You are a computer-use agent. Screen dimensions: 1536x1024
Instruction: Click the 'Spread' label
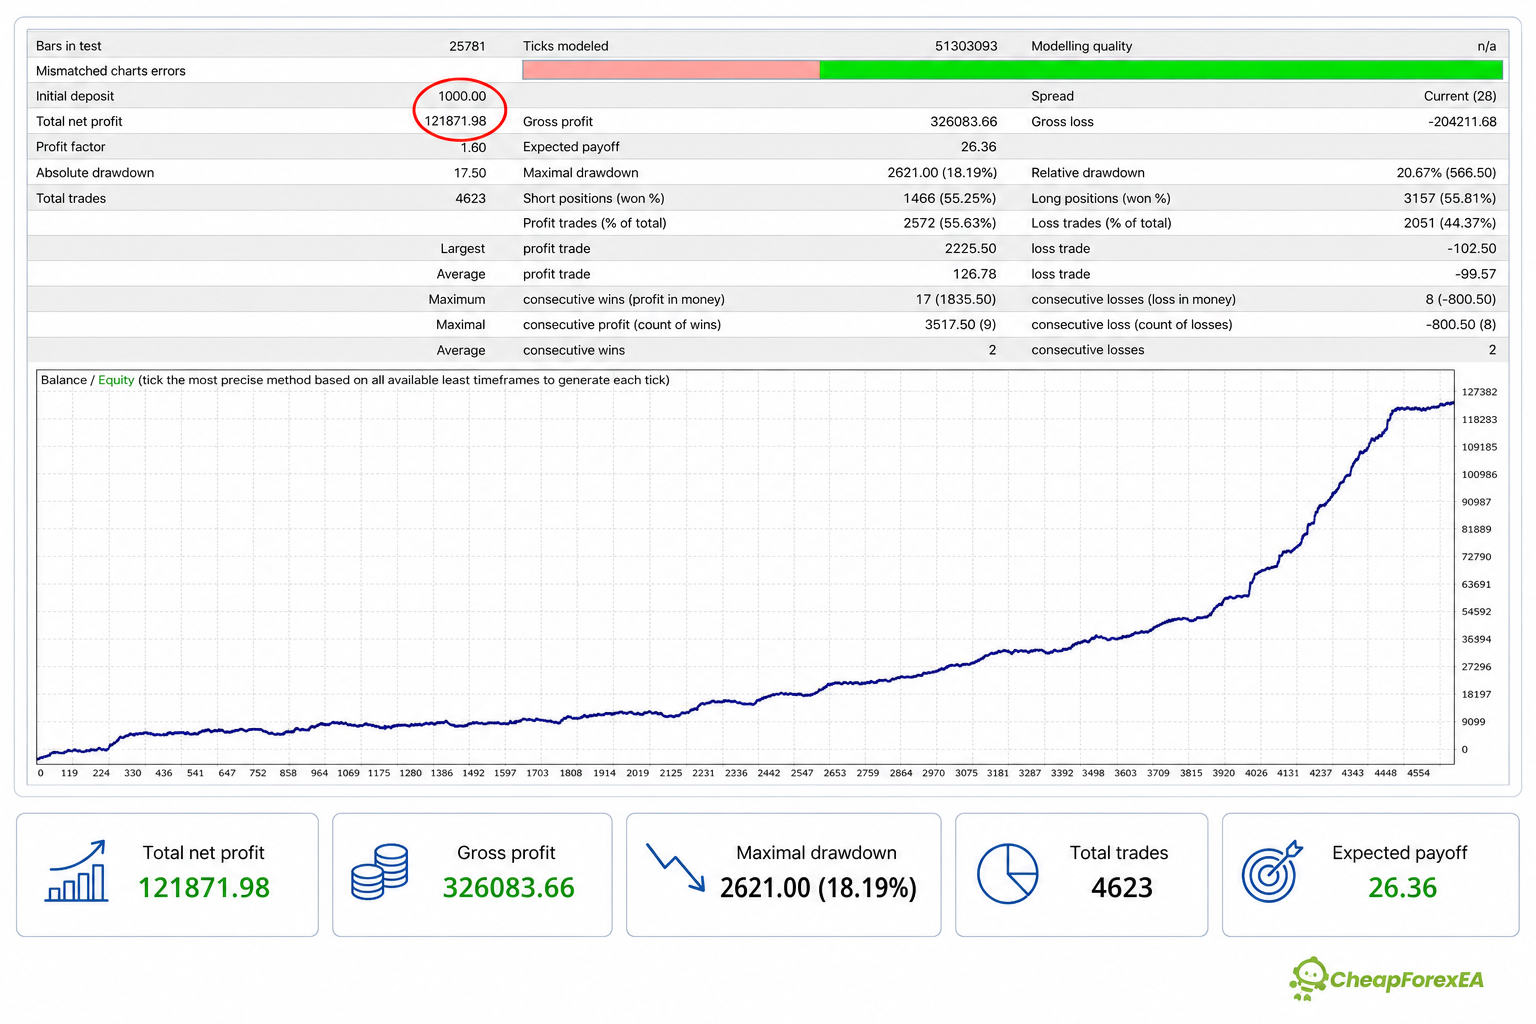click(x=1053, y=96)
